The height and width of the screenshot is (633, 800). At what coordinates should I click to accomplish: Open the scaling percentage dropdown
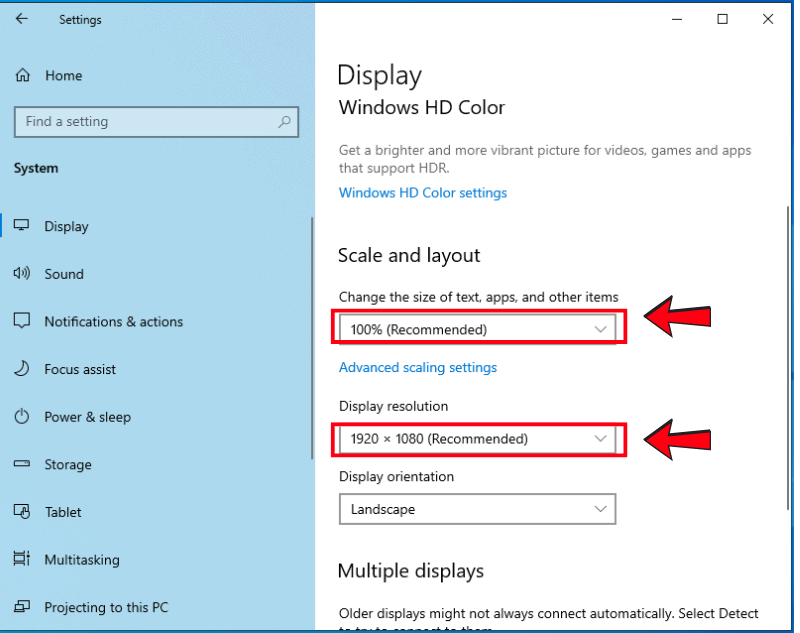pos(477,329)
